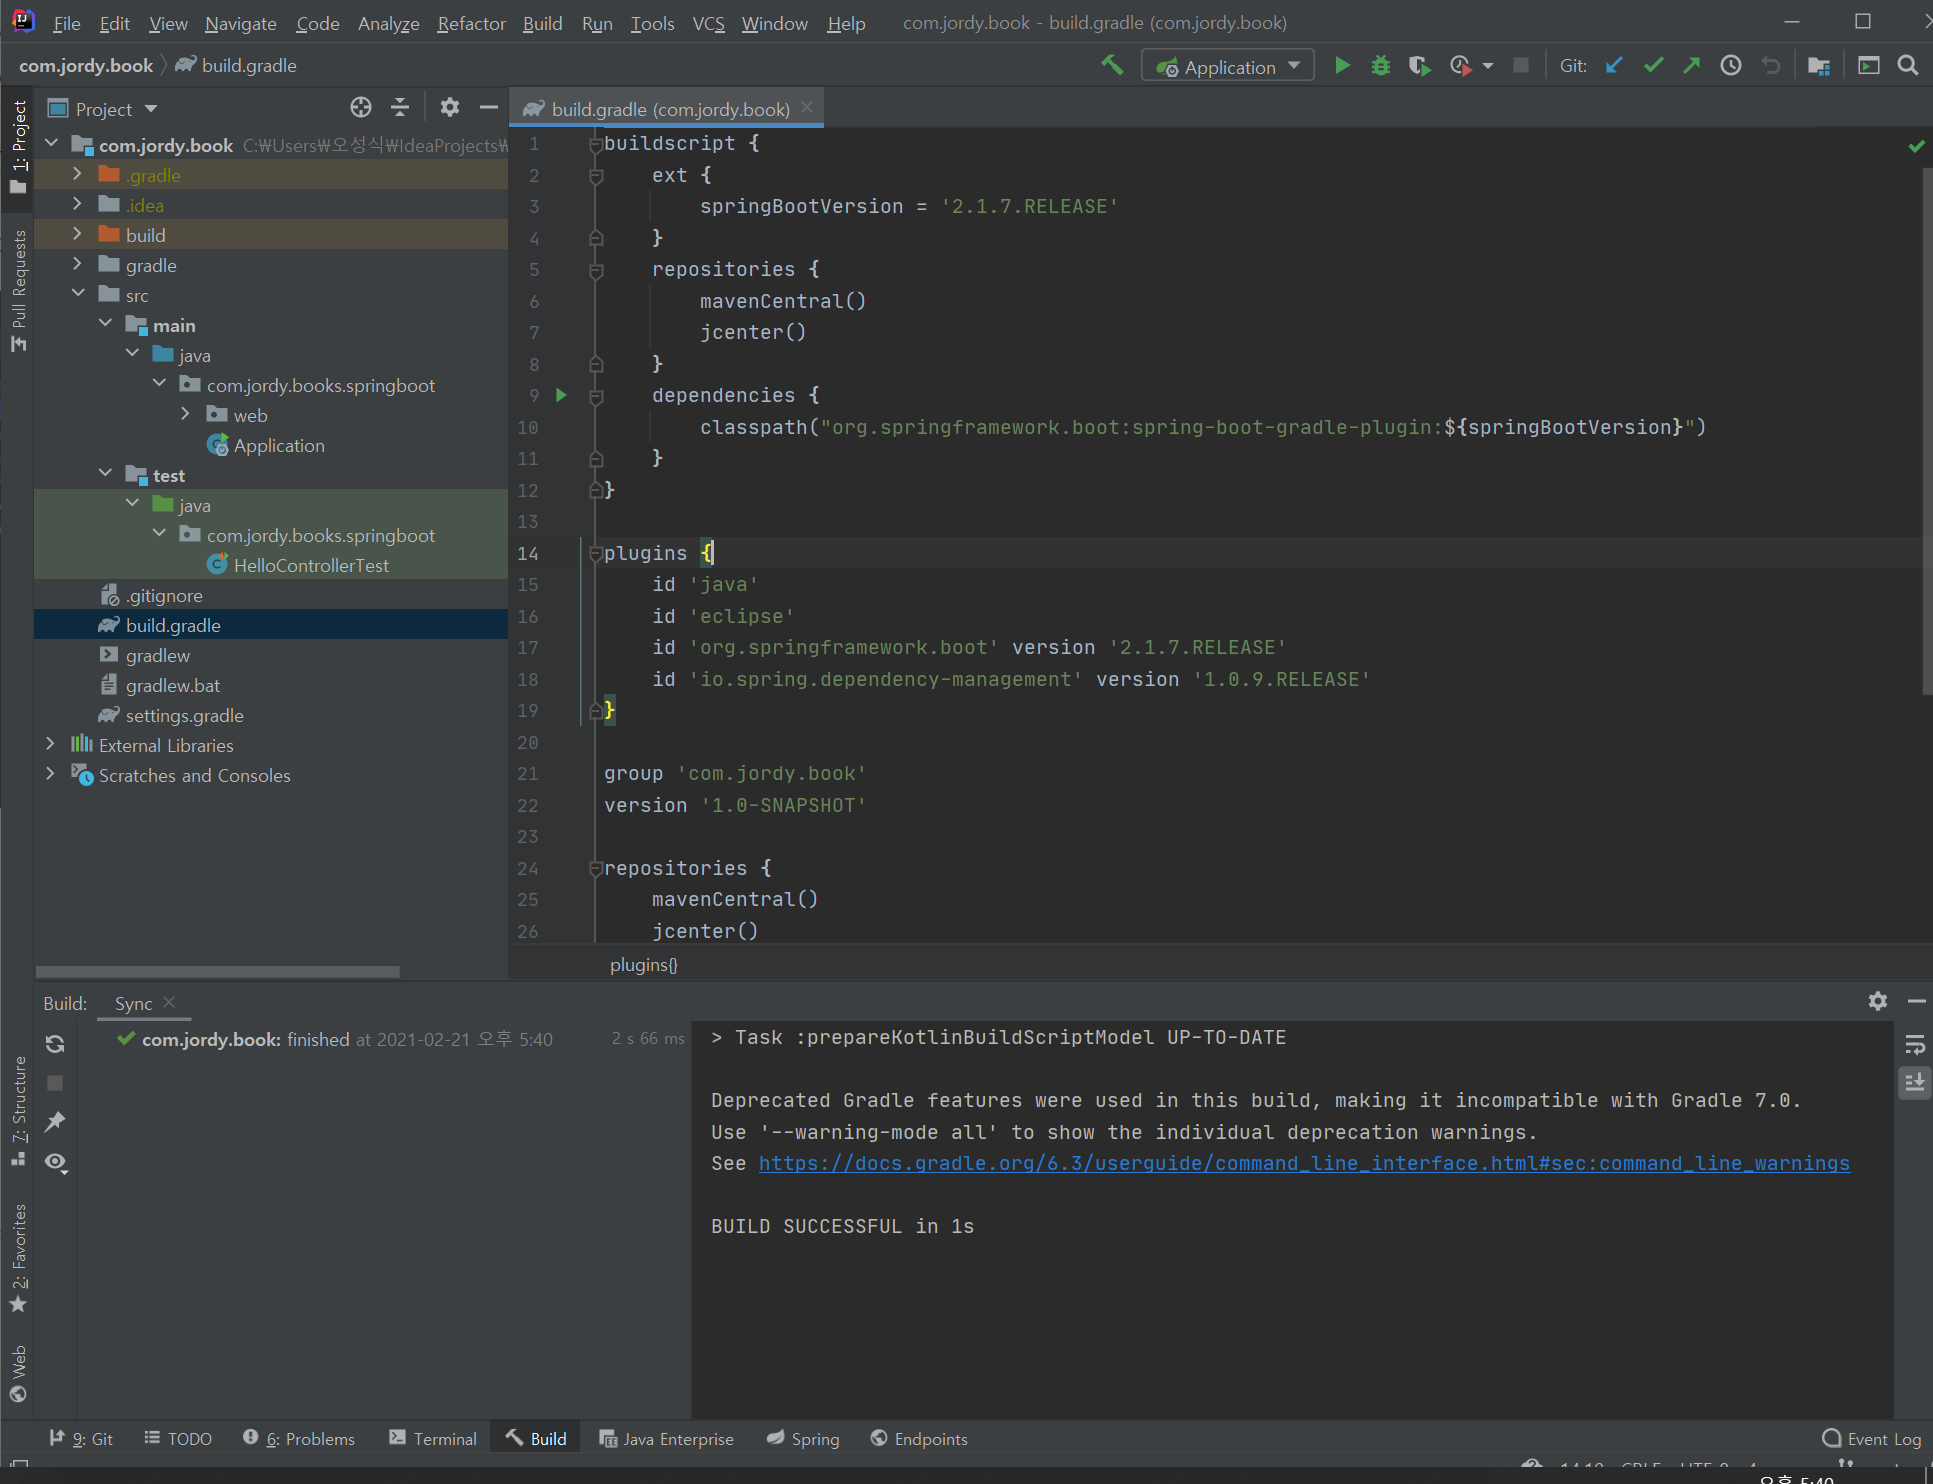The image size is (1933, 1484).
Task: Open the Event Log button
Action: pos(1872,1439)
